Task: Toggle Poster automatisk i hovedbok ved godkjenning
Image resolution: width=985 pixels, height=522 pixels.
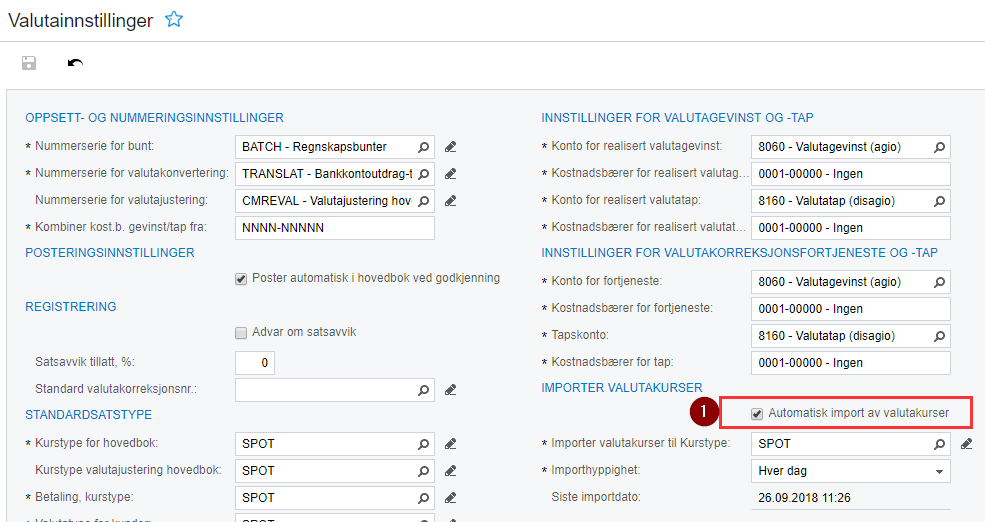Action: 241,279
